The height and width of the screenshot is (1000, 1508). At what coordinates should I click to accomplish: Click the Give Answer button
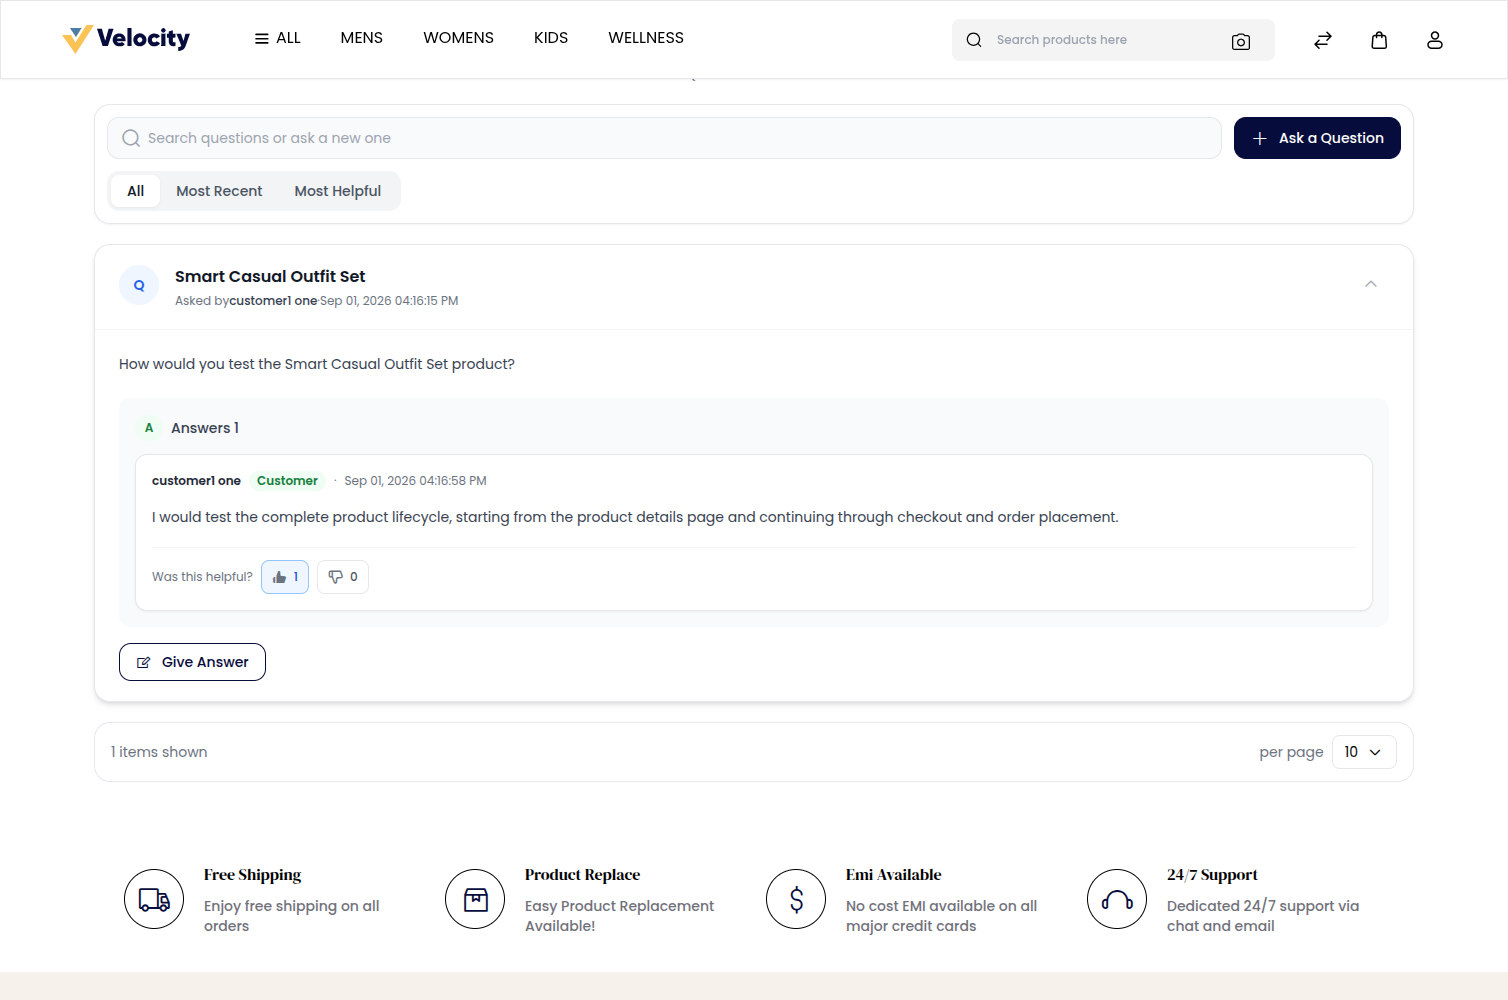(192, 662)
